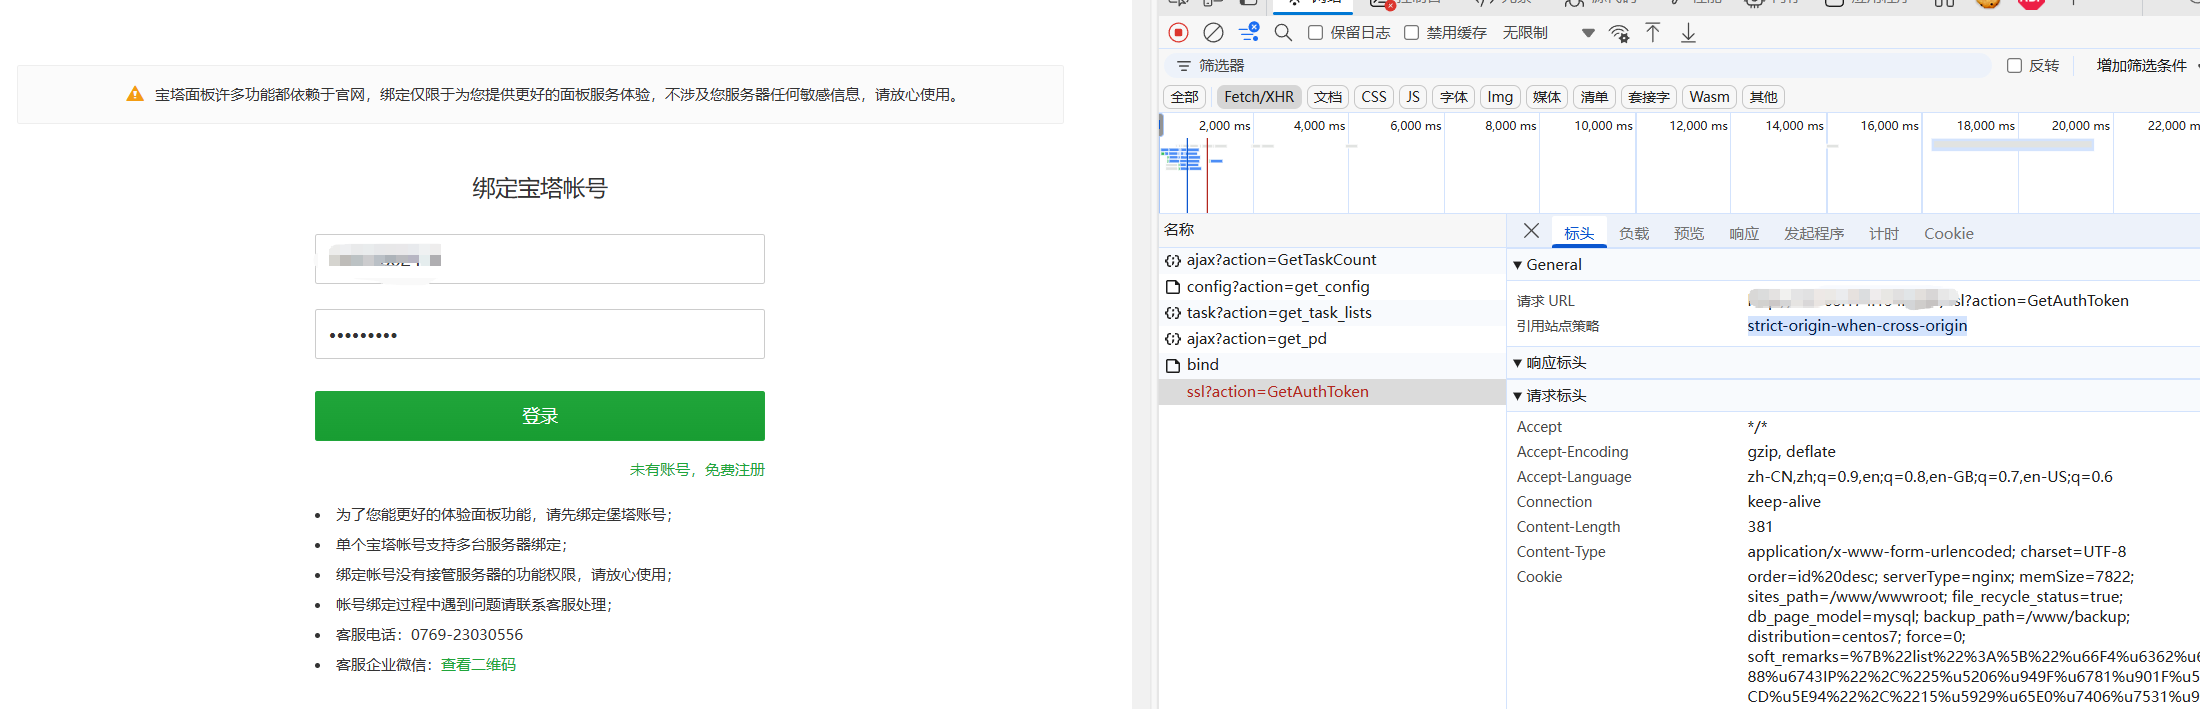Filter requests by 其他

pos(1764,97)
